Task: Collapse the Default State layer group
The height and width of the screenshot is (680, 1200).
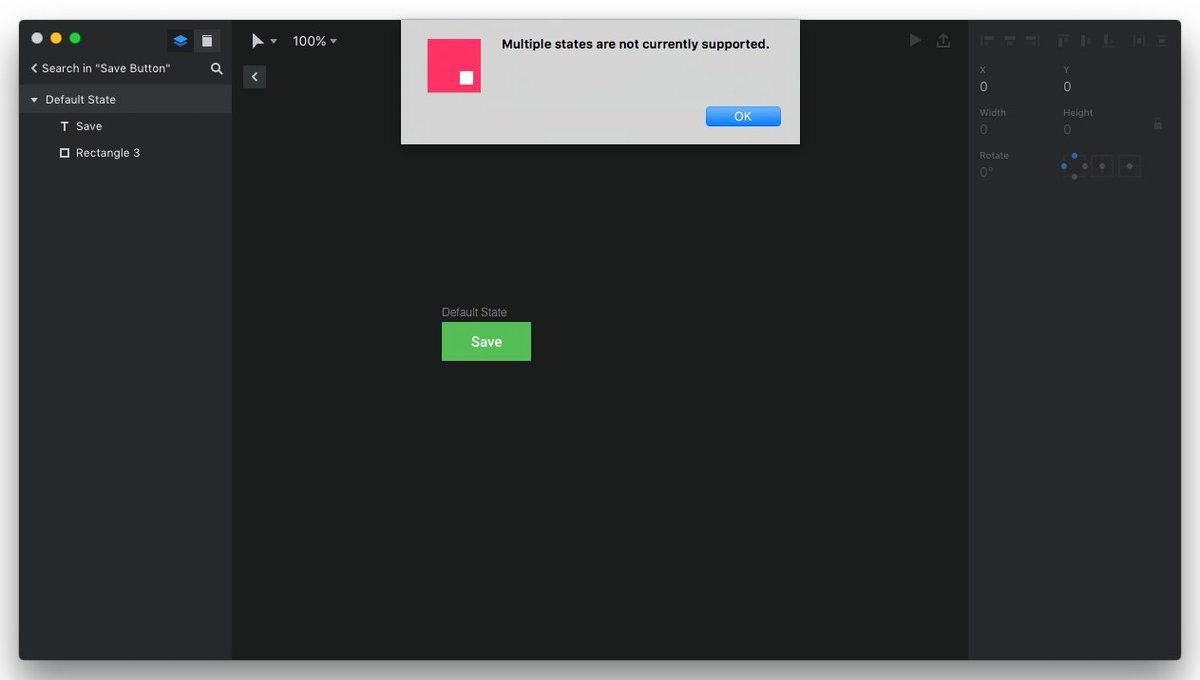Action: point(34,100)
